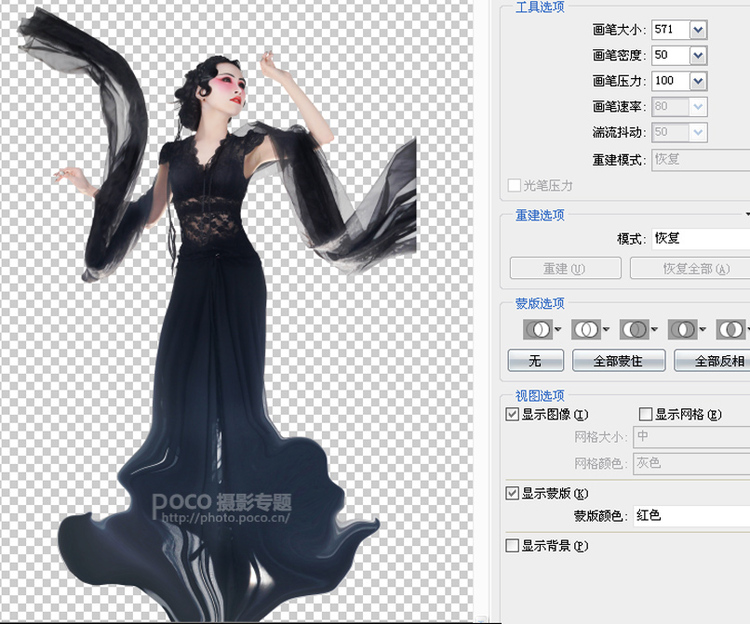Click the Replace Selection mask icon
Image resolution: width=750 pixels, height=624 pixels.
tap(538, 329)
